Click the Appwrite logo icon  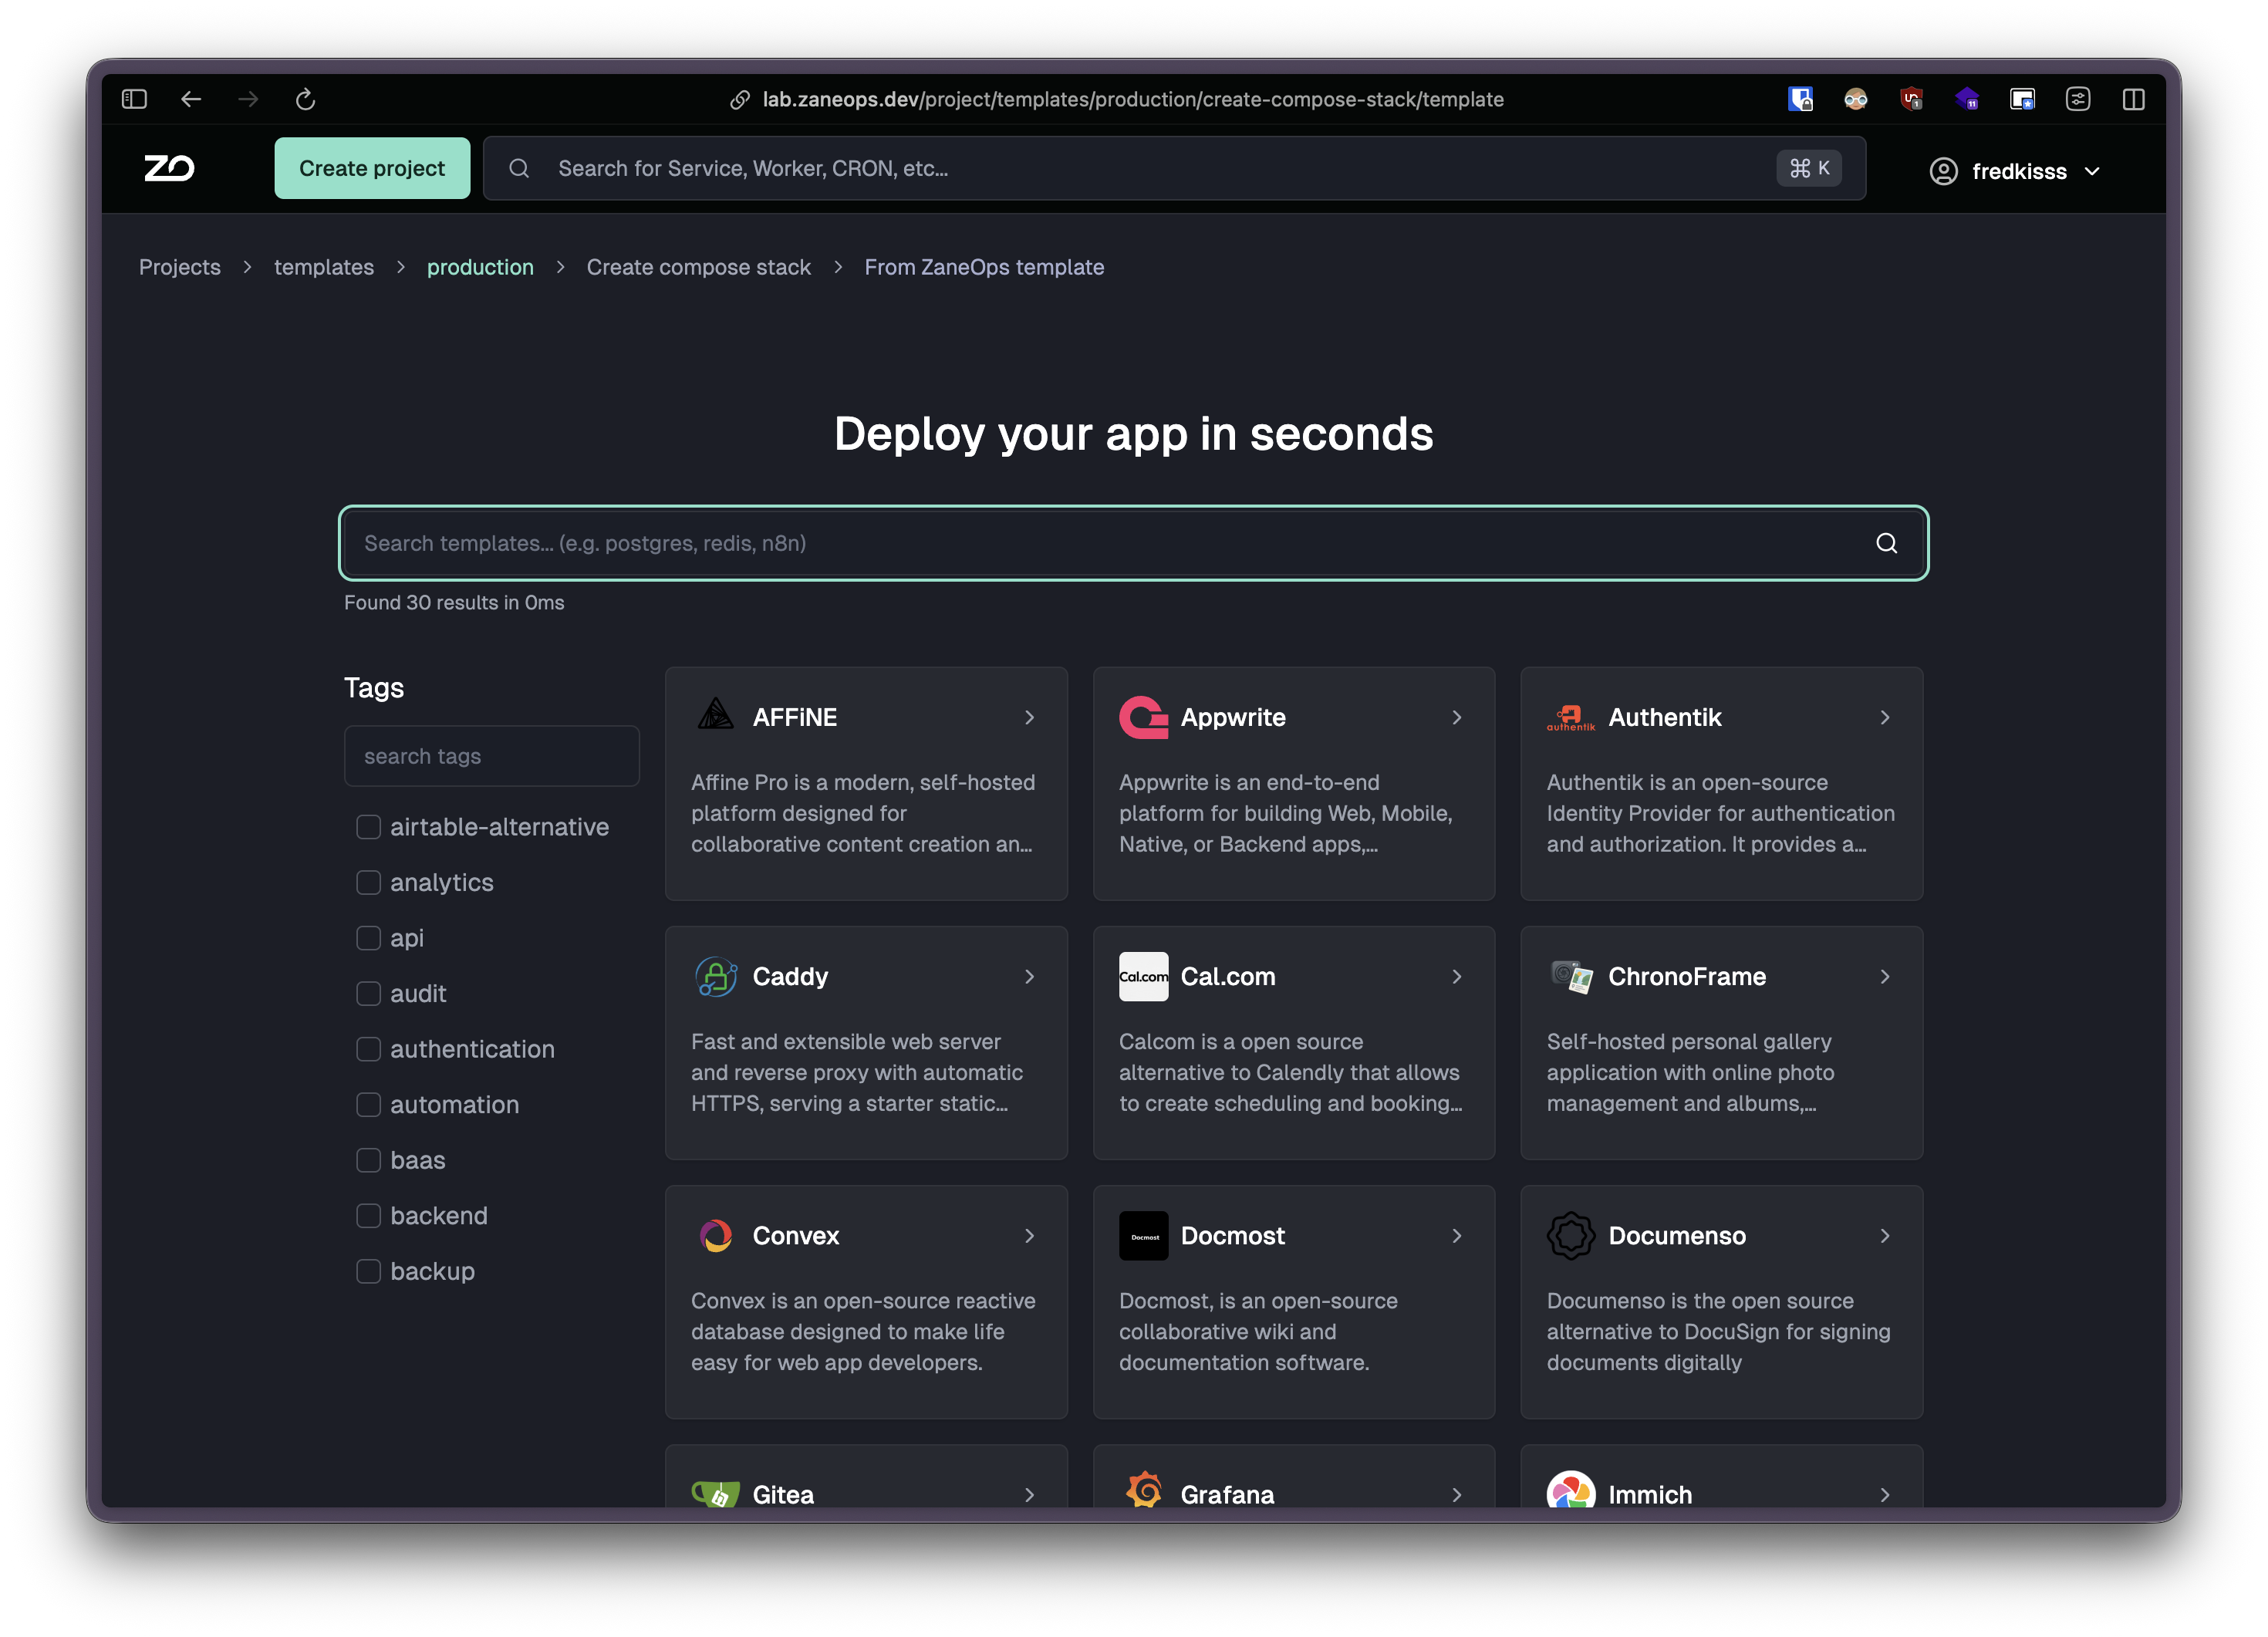pyautogui.click(x=1143, y=717)
